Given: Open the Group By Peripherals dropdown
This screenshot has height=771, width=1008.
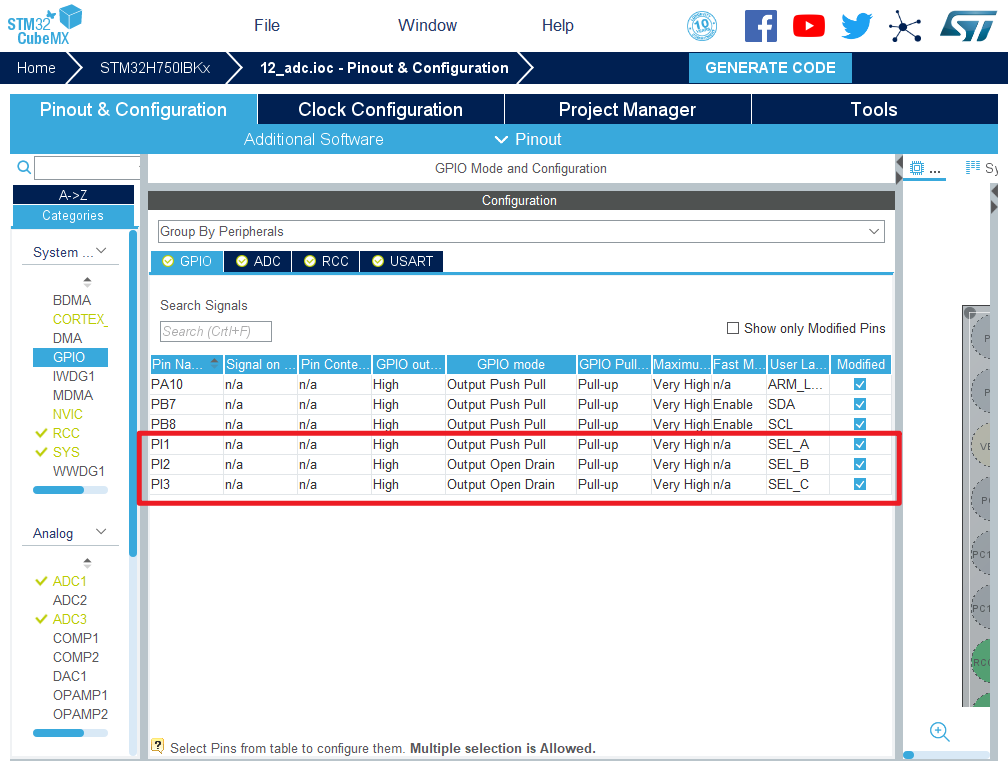Looking at the screenshot, I should (x=520, y=231).
